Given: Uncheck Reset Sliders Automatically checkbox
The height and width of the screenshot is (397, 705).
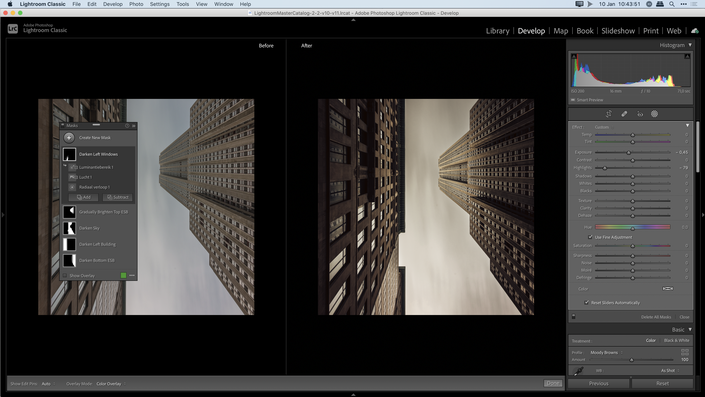Looking at the screenshot, I should 586,303.
